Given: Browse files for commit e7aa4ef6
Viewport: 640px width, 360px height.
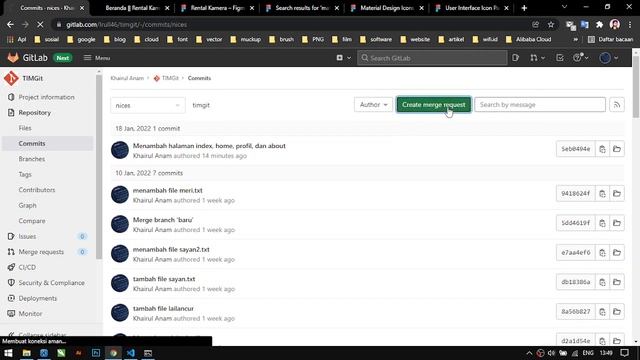Looking at the screenshot, I should click(x=617, y=253).
